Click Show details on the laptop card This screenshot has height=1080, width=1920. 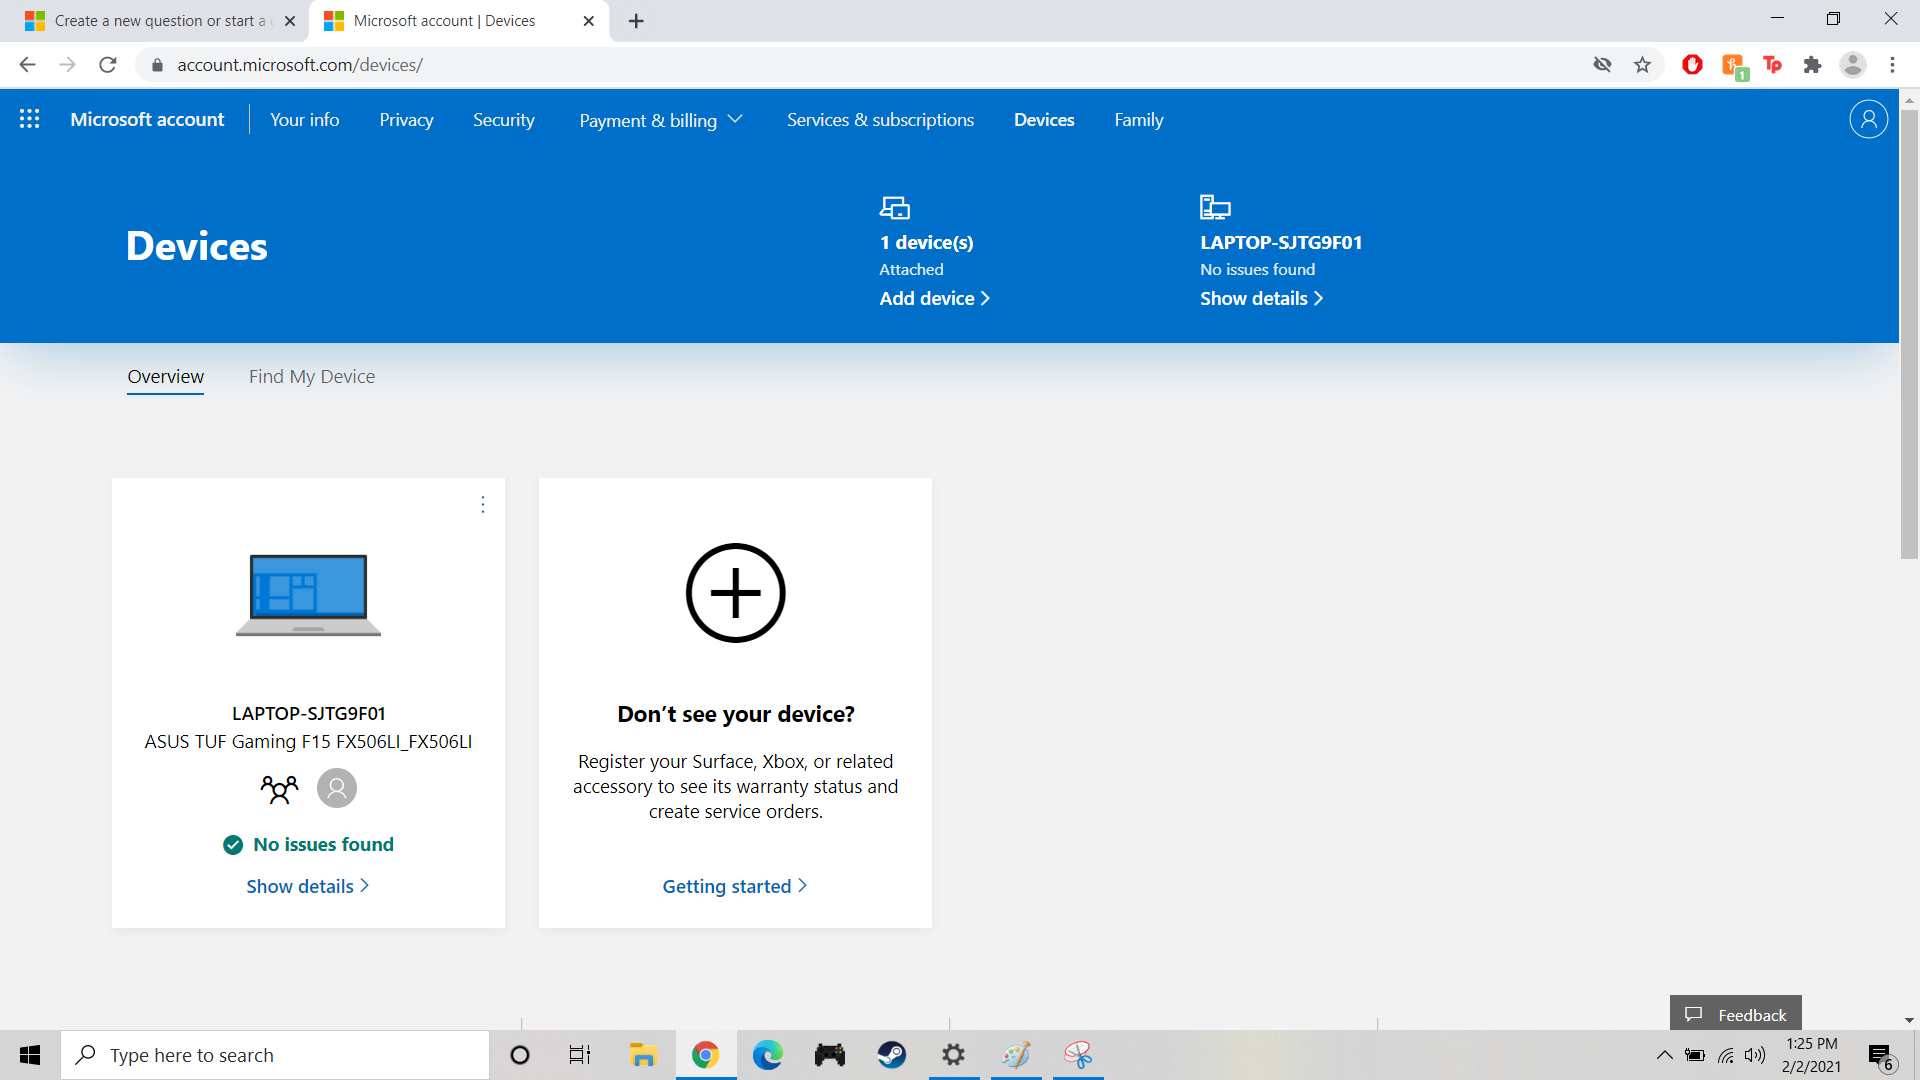click(x=308, y=887)
